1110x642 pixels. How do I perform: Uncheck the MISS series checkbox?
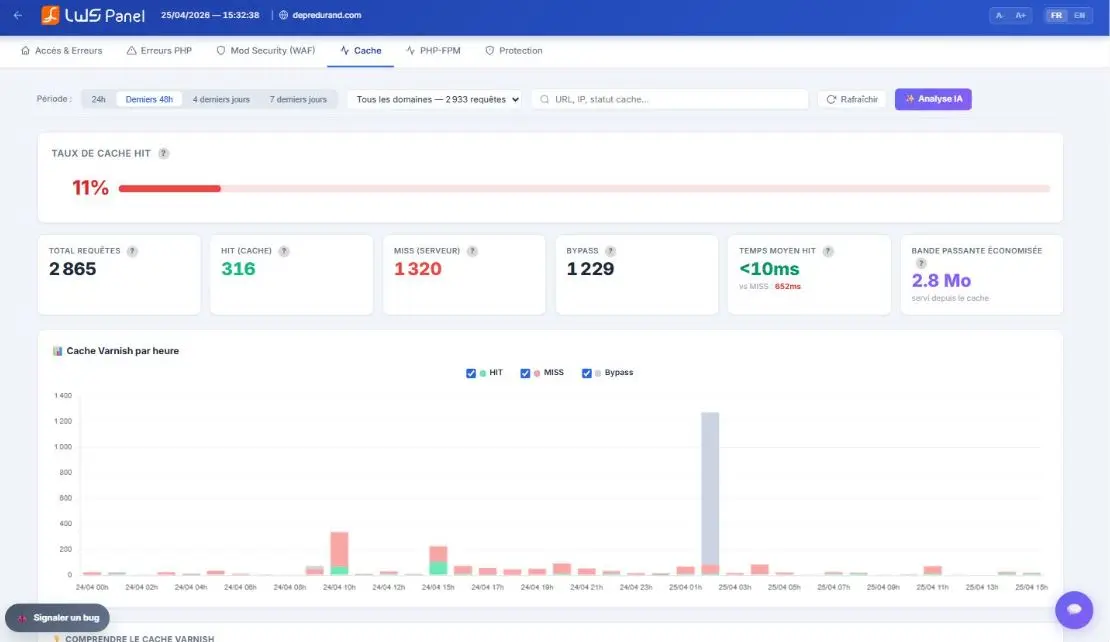click(x=525, y=373)
